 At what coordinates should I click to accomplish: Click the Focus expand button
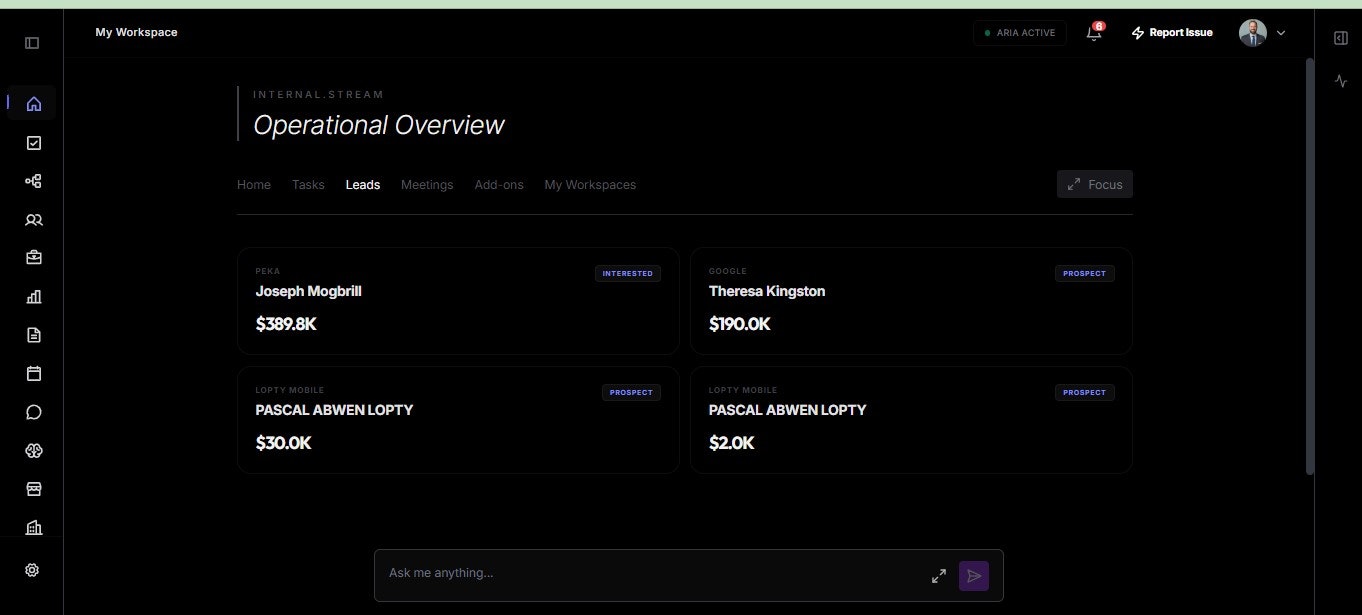coord(1094,184)
